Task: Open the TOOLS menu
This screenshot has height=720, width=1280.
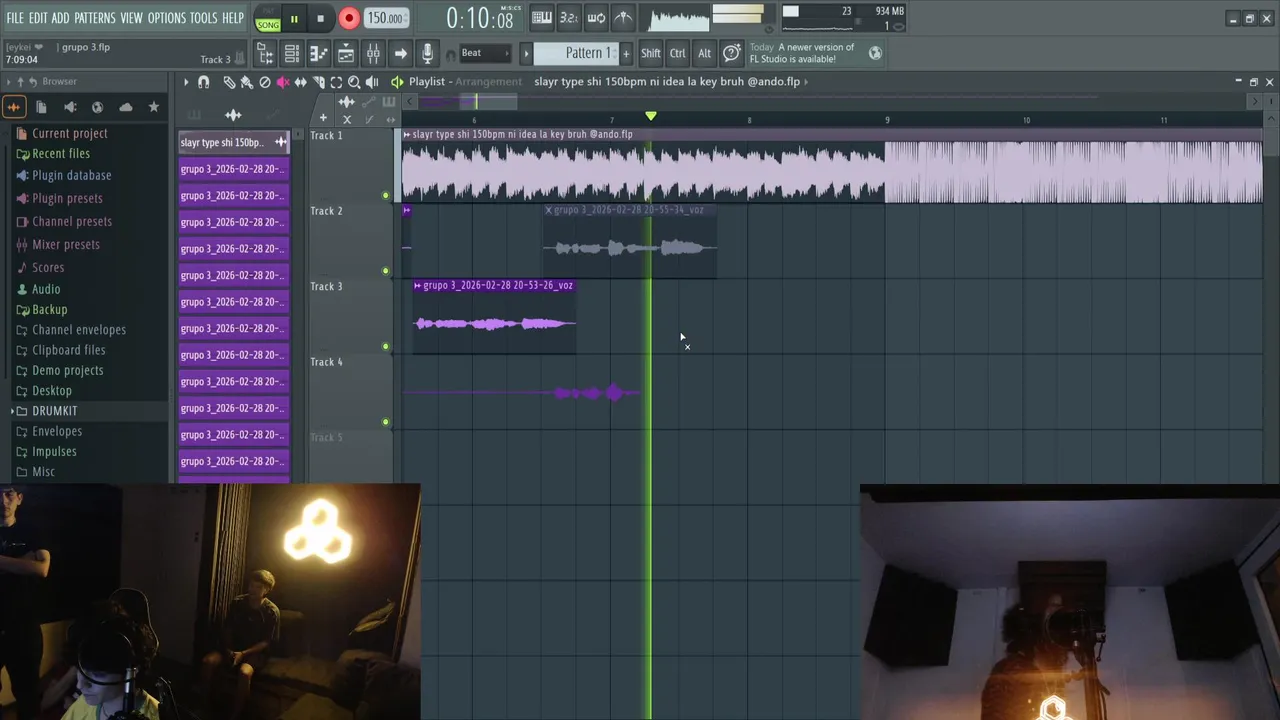Action: [204, 18]
